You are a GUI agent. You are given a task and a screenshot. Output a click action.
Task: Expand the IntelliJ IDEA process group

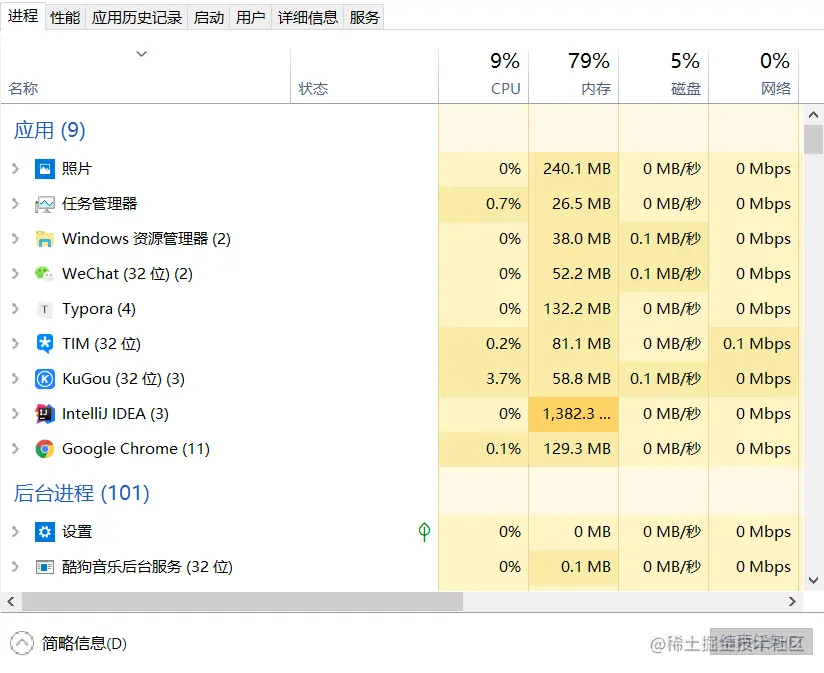click(15, 414)
